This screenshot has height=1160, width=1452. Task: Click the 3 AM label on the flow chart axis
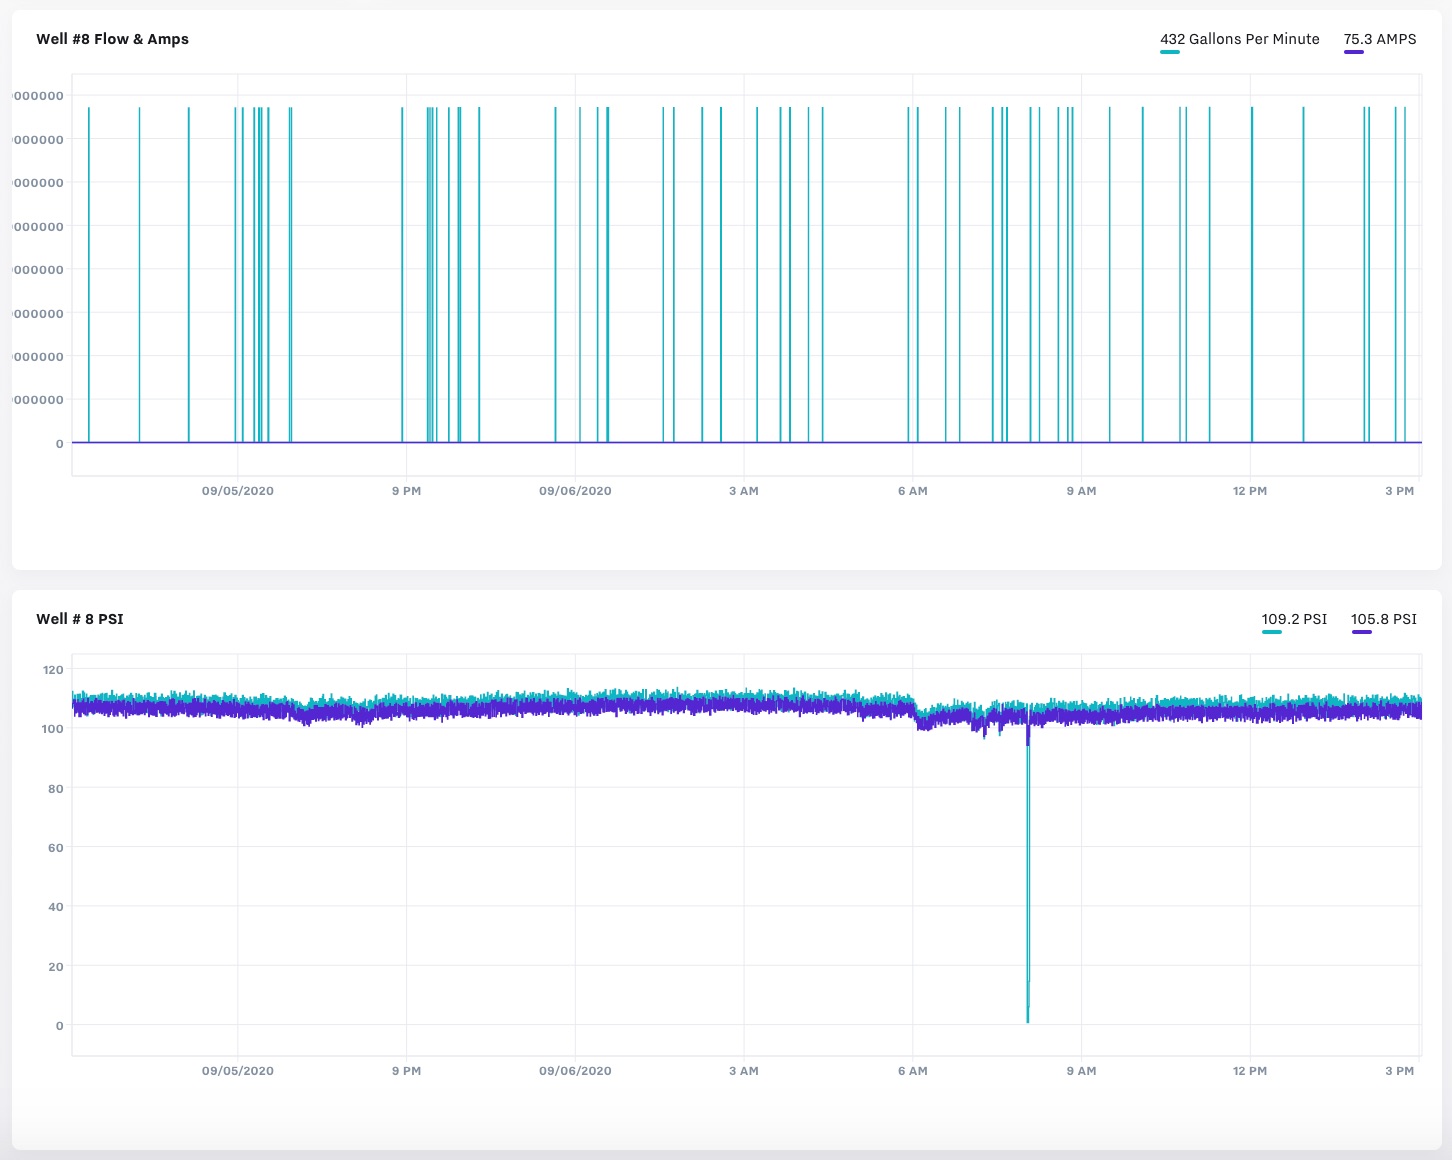click(744, 491)
